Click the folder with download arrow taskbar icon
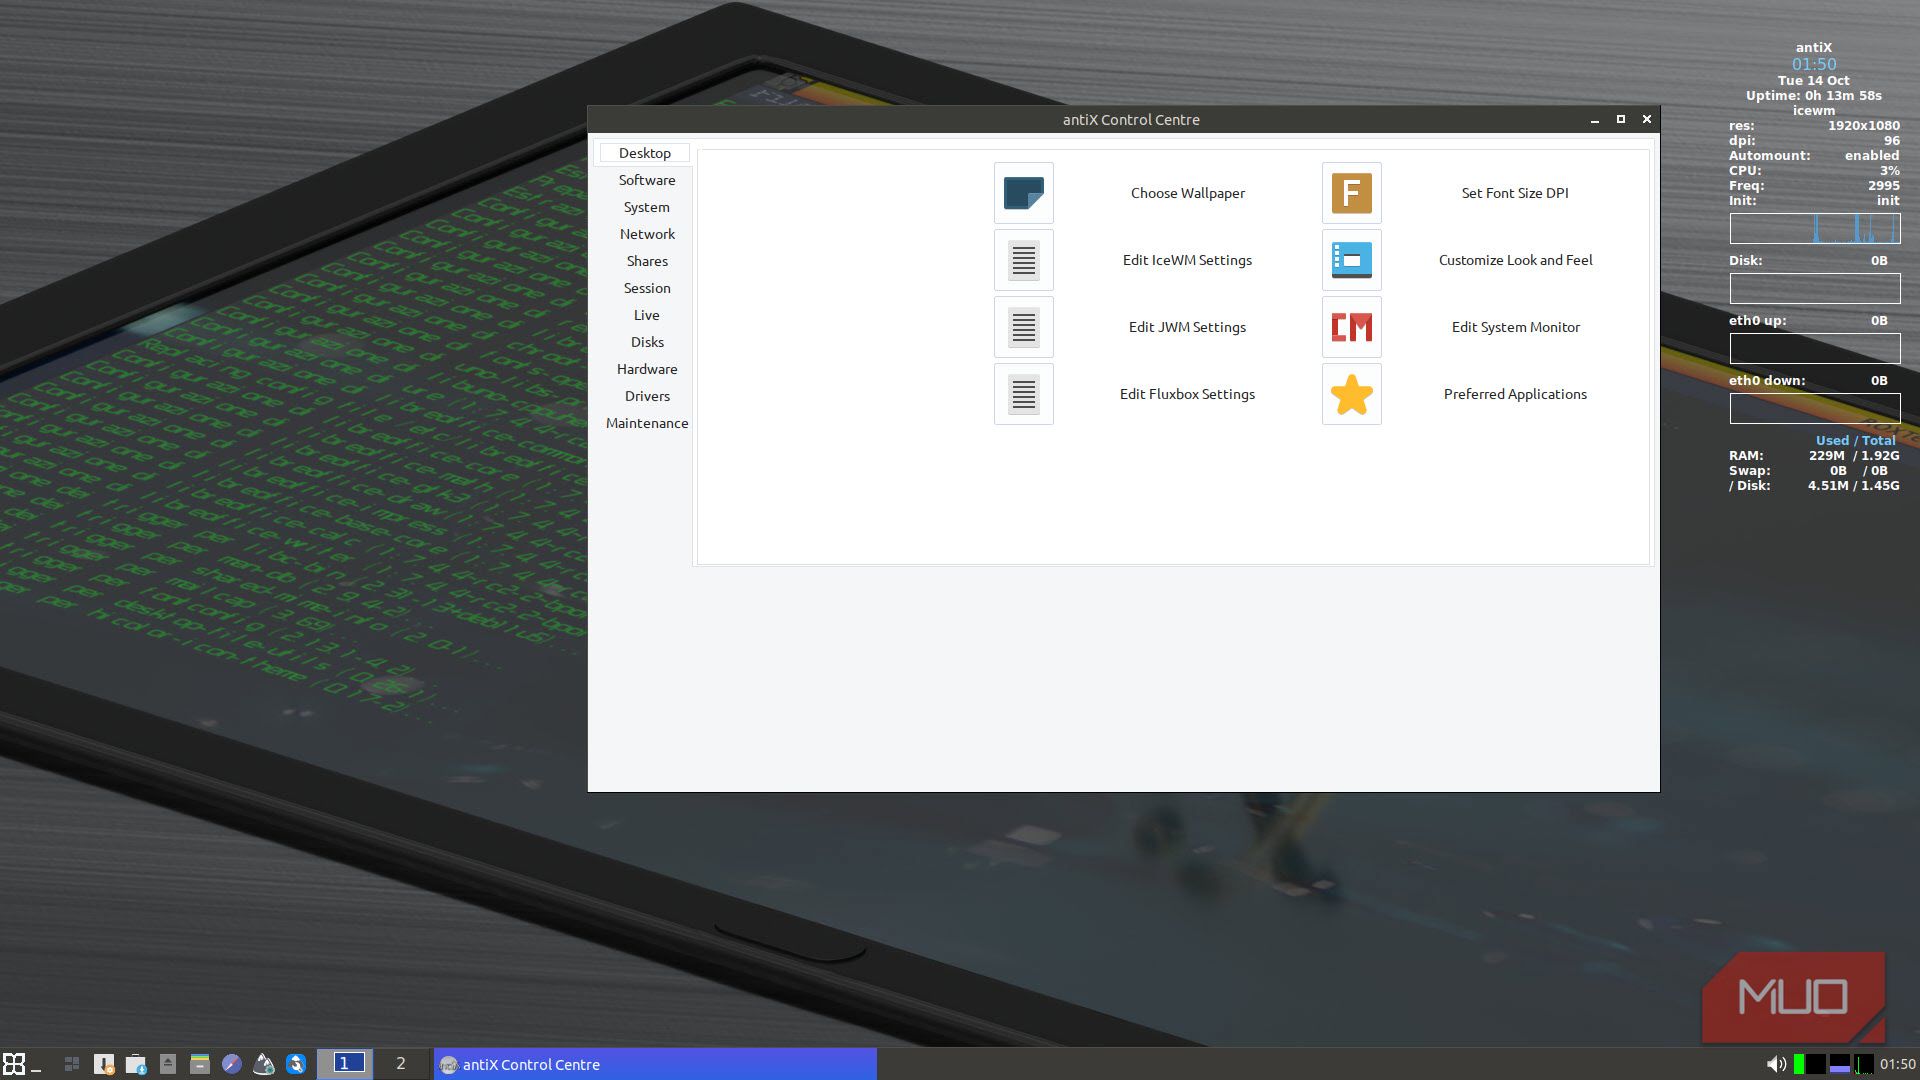 (x=136, y=1064)
